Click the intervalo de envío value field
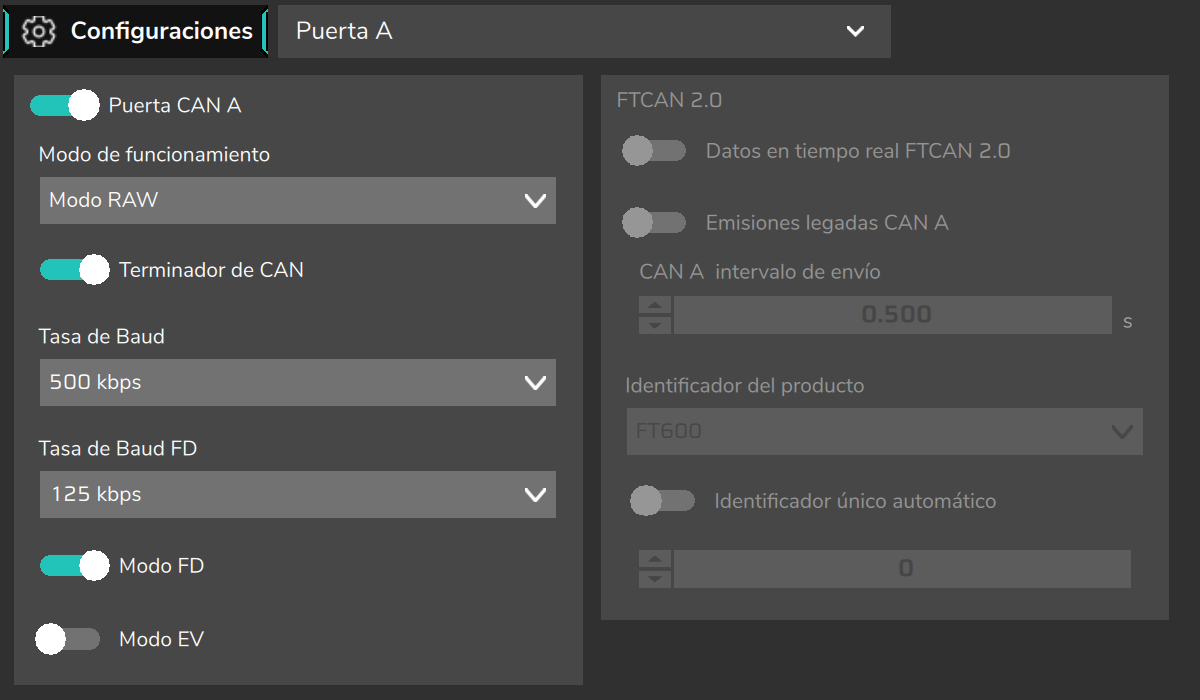 click(893, 314)
